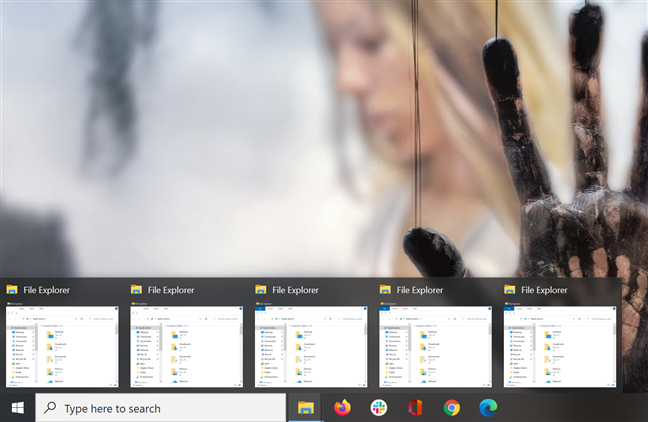Activate the fourth File Explorer window preview
Screen dimensions: 648x422
point(435,347)
